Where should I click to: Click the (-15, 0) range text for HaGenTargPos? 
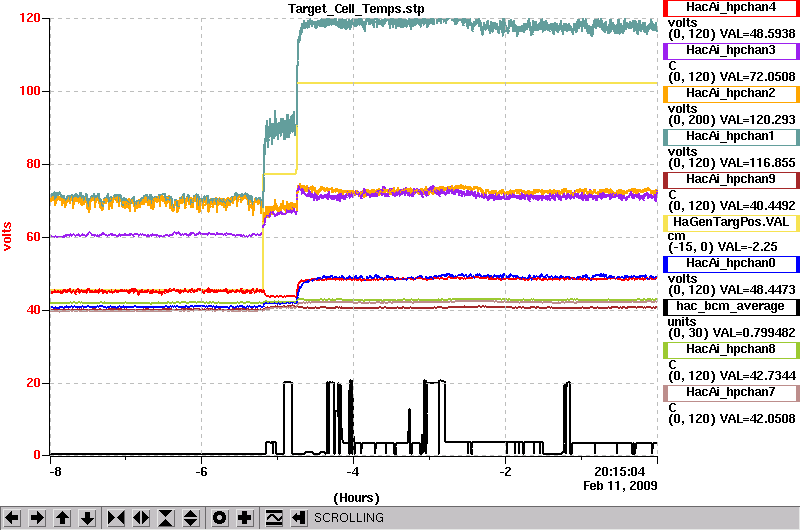690,247
